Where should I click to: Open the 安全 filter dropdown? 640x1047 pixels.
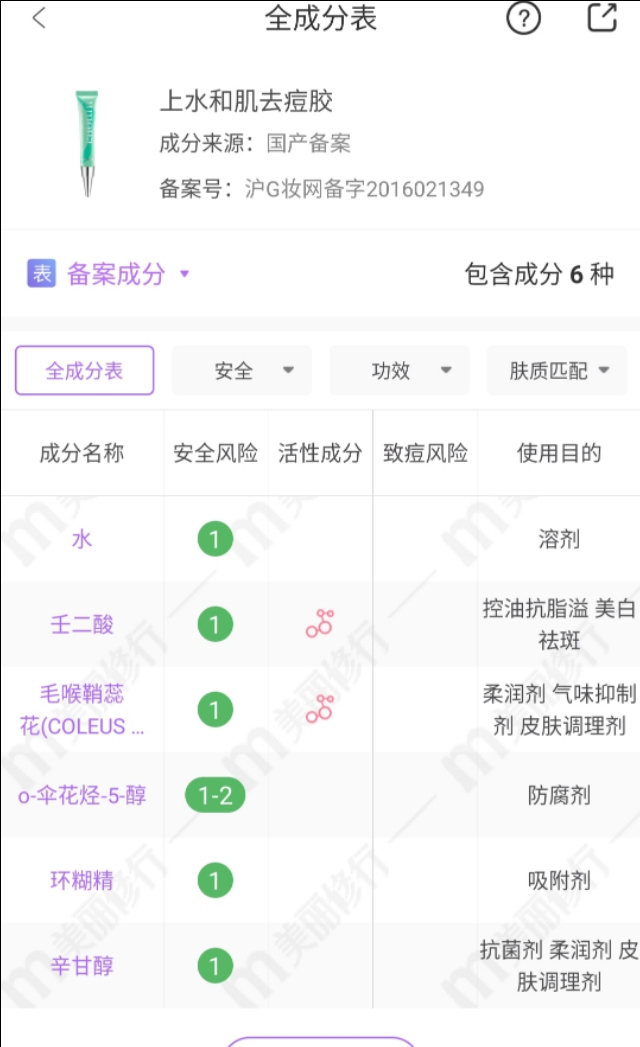click(241, 369)
